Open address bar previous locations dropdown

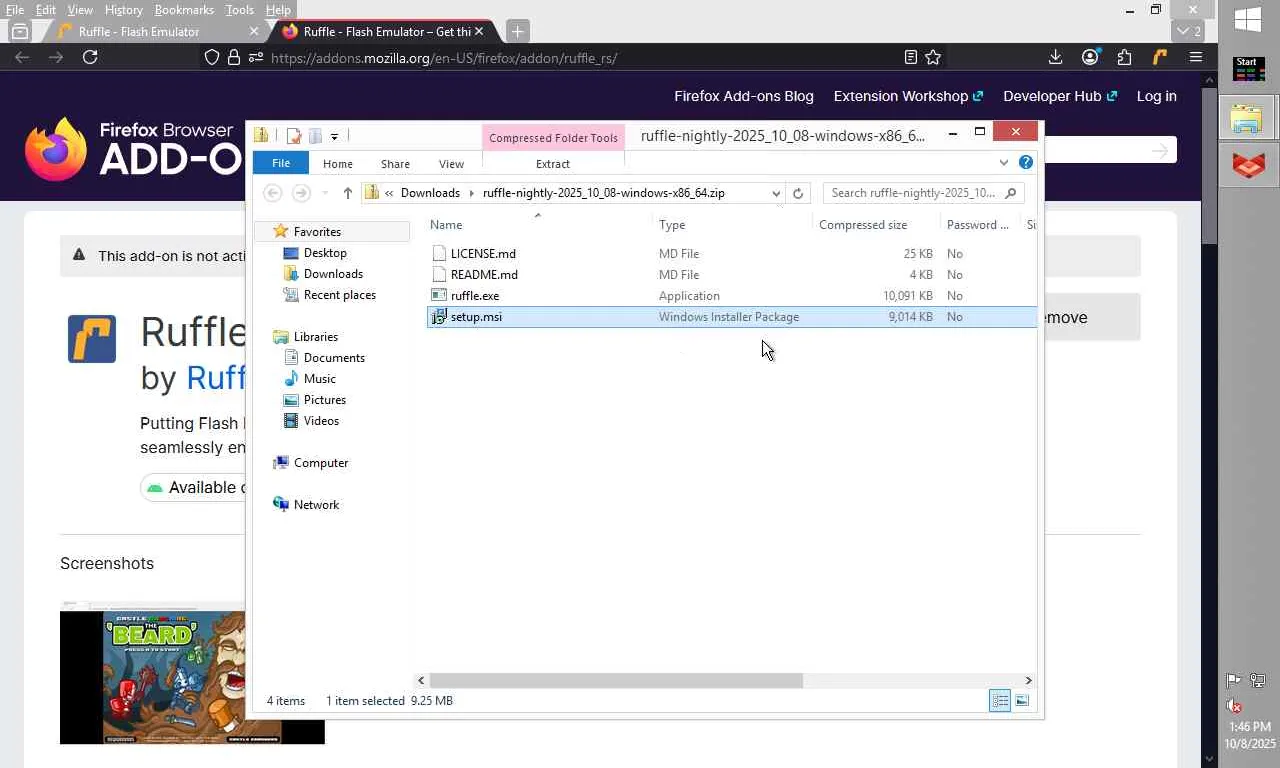point(776,193)
